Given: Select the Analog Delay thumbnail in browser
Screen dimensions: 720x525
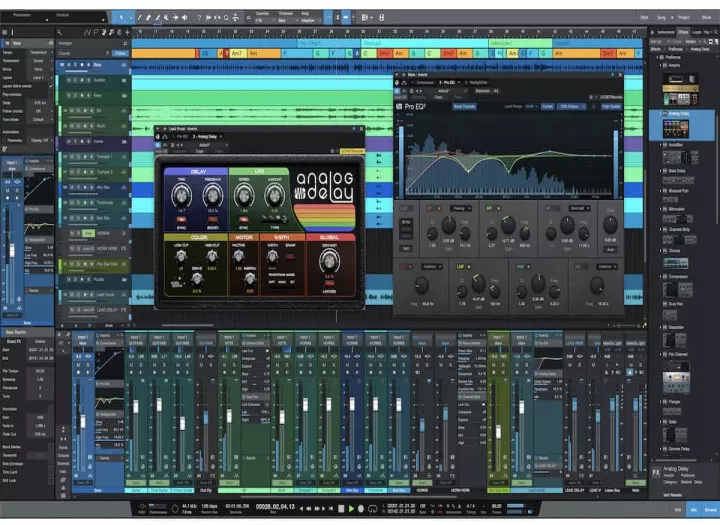Looking at the screenshot, I should (x=675, y=129).
